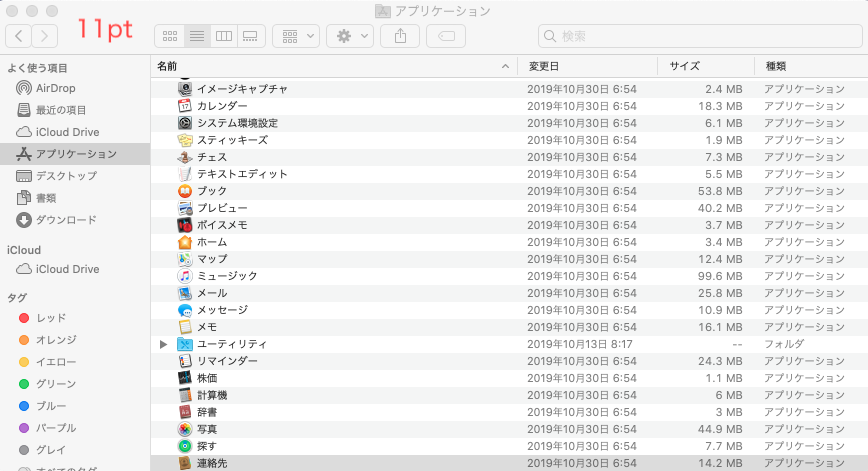The width and height of the screenshot is (868, 471).
Task: Select the 写真 app icon
Action: coord(185,429)
